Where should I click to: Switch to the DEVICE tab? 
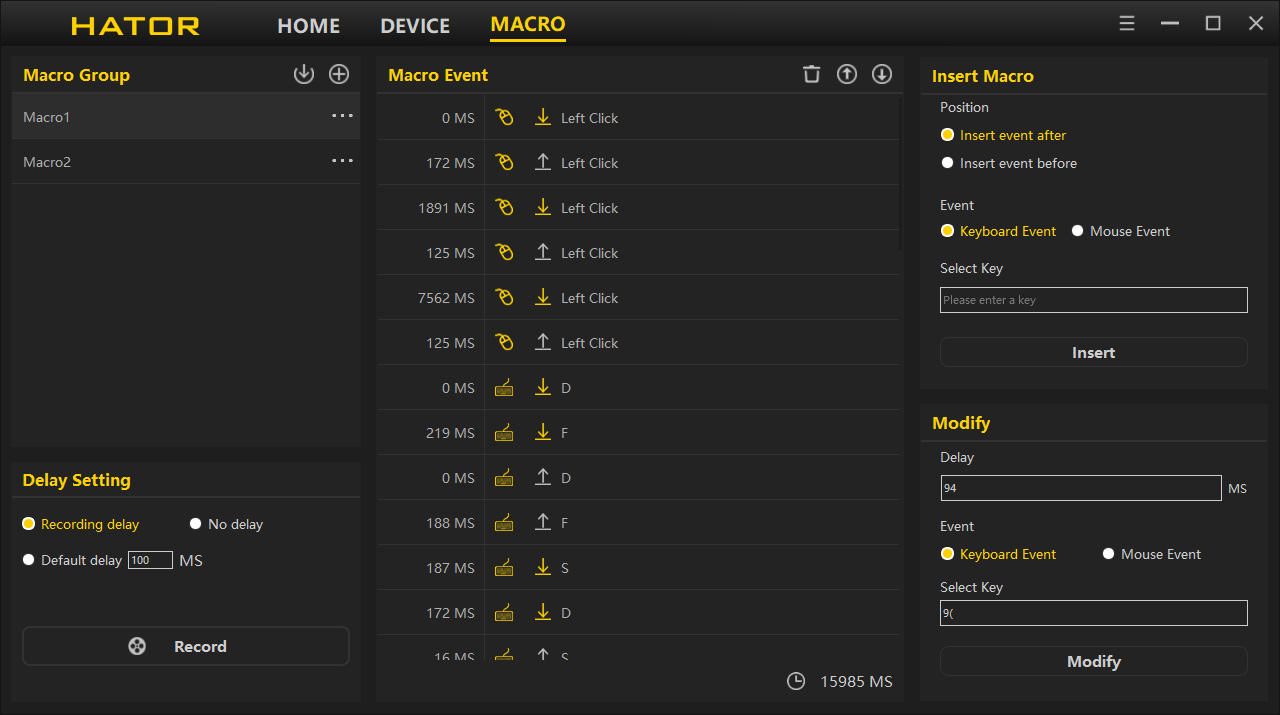click(415, 26)
